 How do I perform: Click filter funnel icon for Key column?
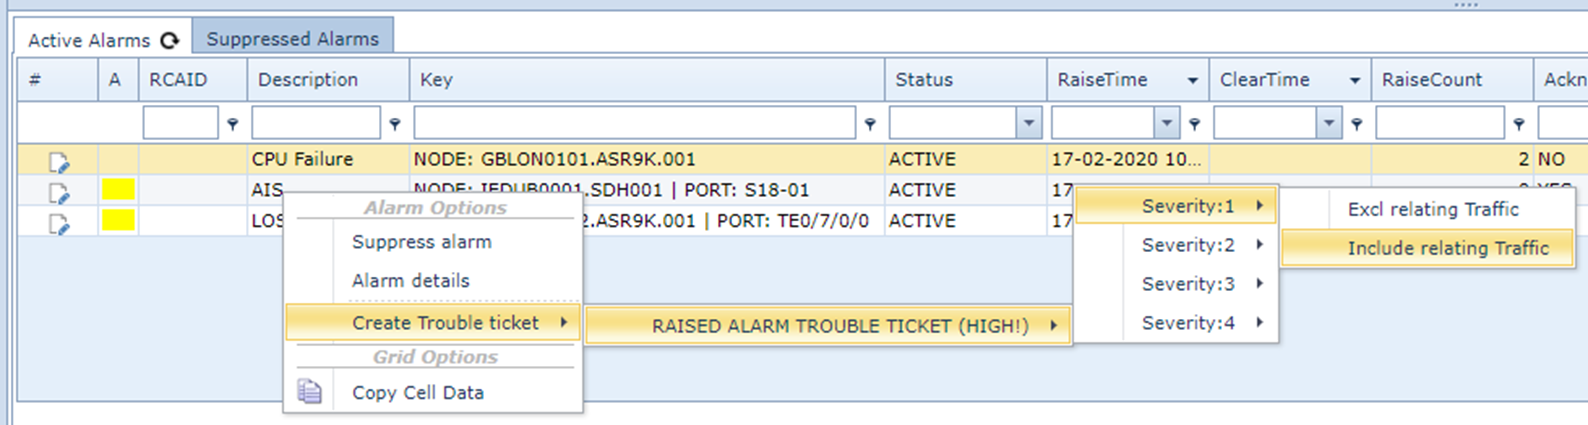tap(870, 124)
